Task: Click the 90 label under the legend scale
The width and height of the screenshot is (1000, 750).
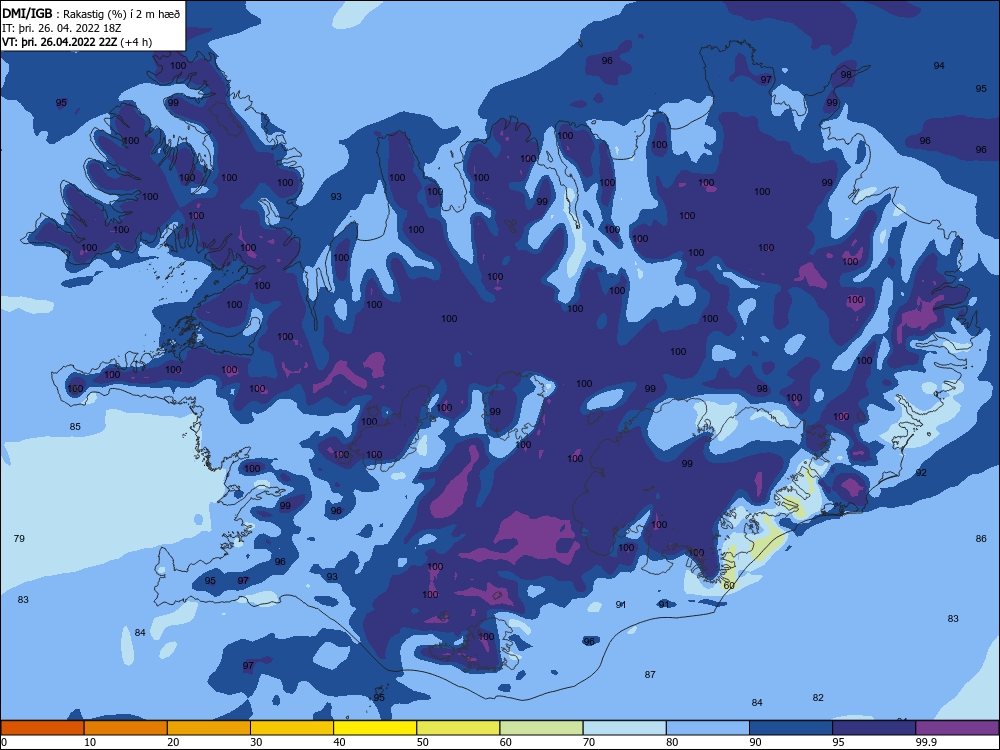Action: [755, 742]
